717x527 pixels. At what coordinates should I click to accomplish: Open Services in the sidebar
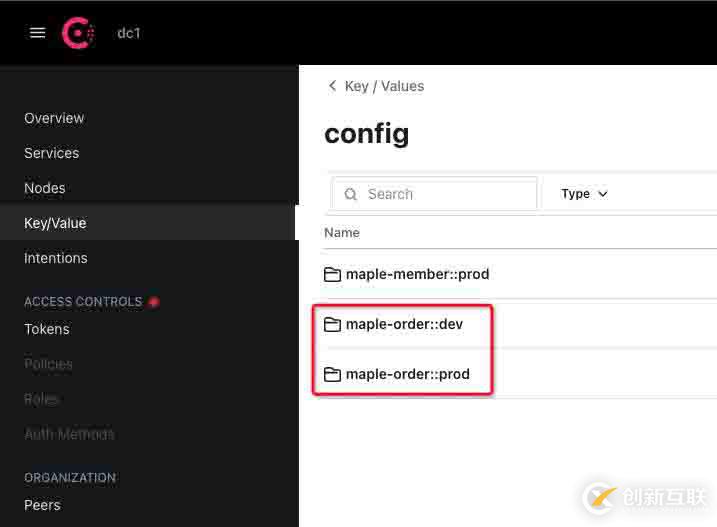pyautogui.click(x=51, y=153)
